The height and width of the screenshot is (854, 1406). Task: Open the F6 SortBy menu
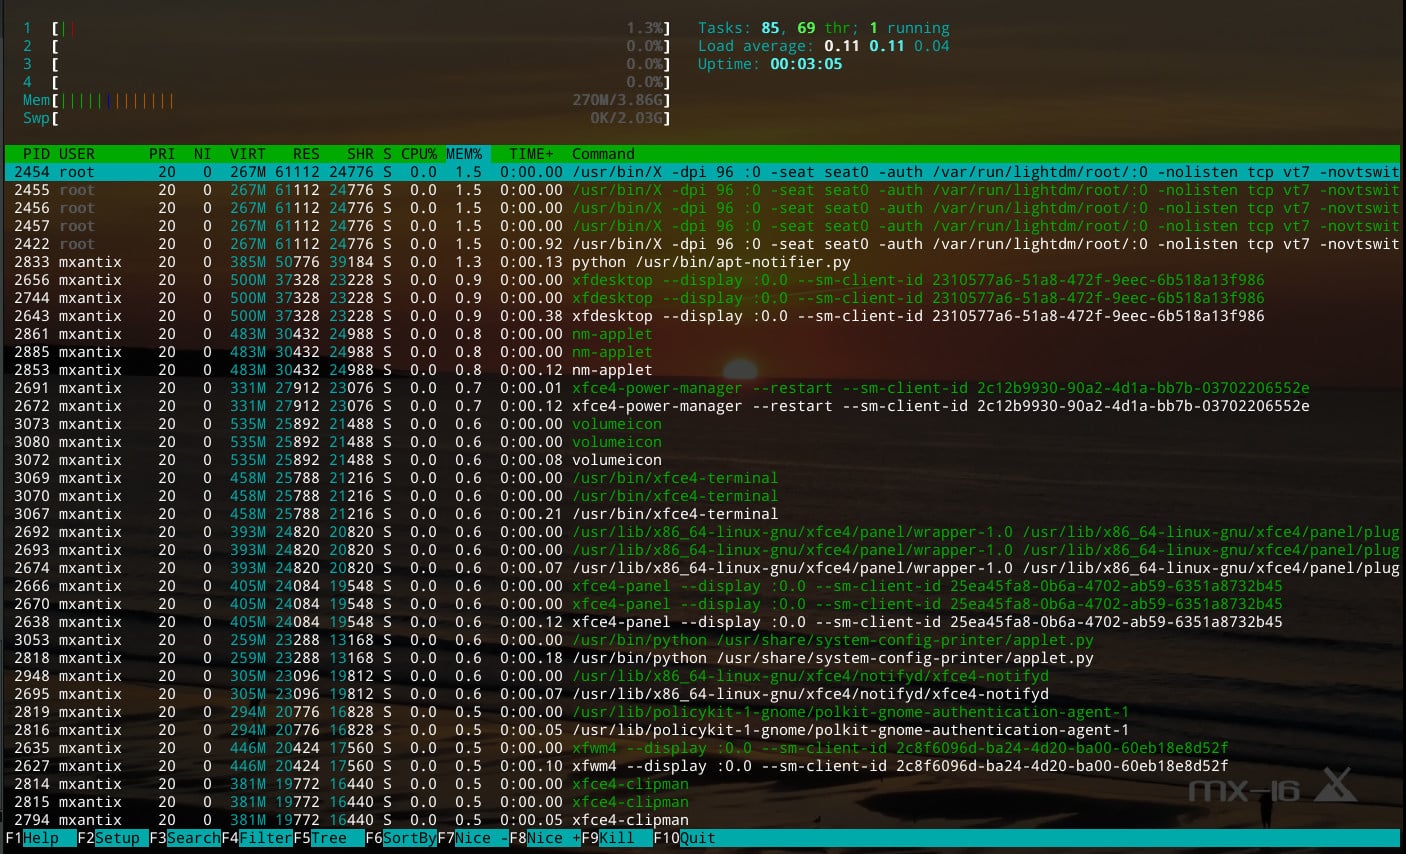point(401,838)
